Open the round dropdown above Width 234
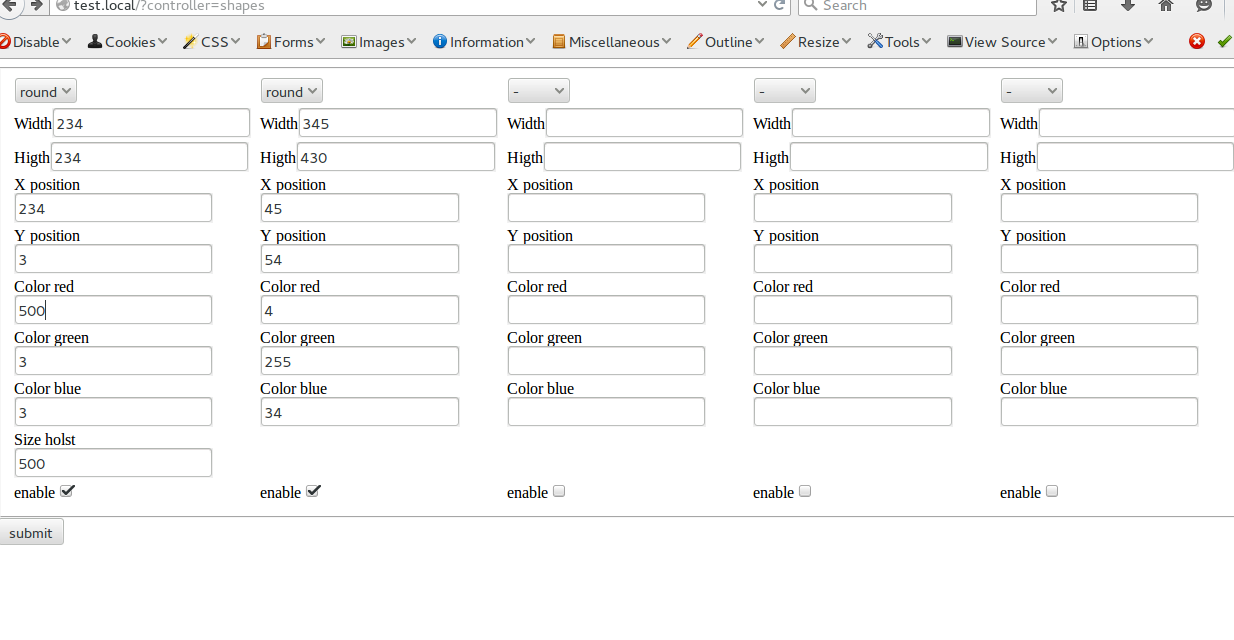 point(45,91)
